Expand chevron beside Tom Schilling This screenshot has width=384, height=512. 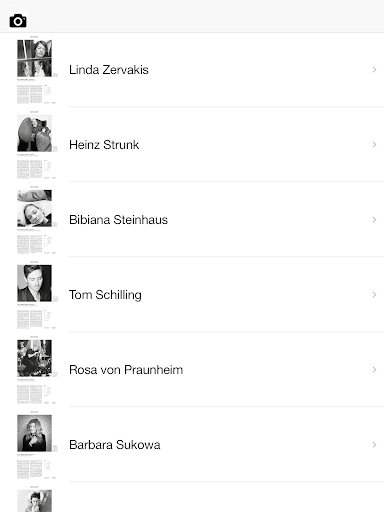pyautogui.click(x=374, y=295)
